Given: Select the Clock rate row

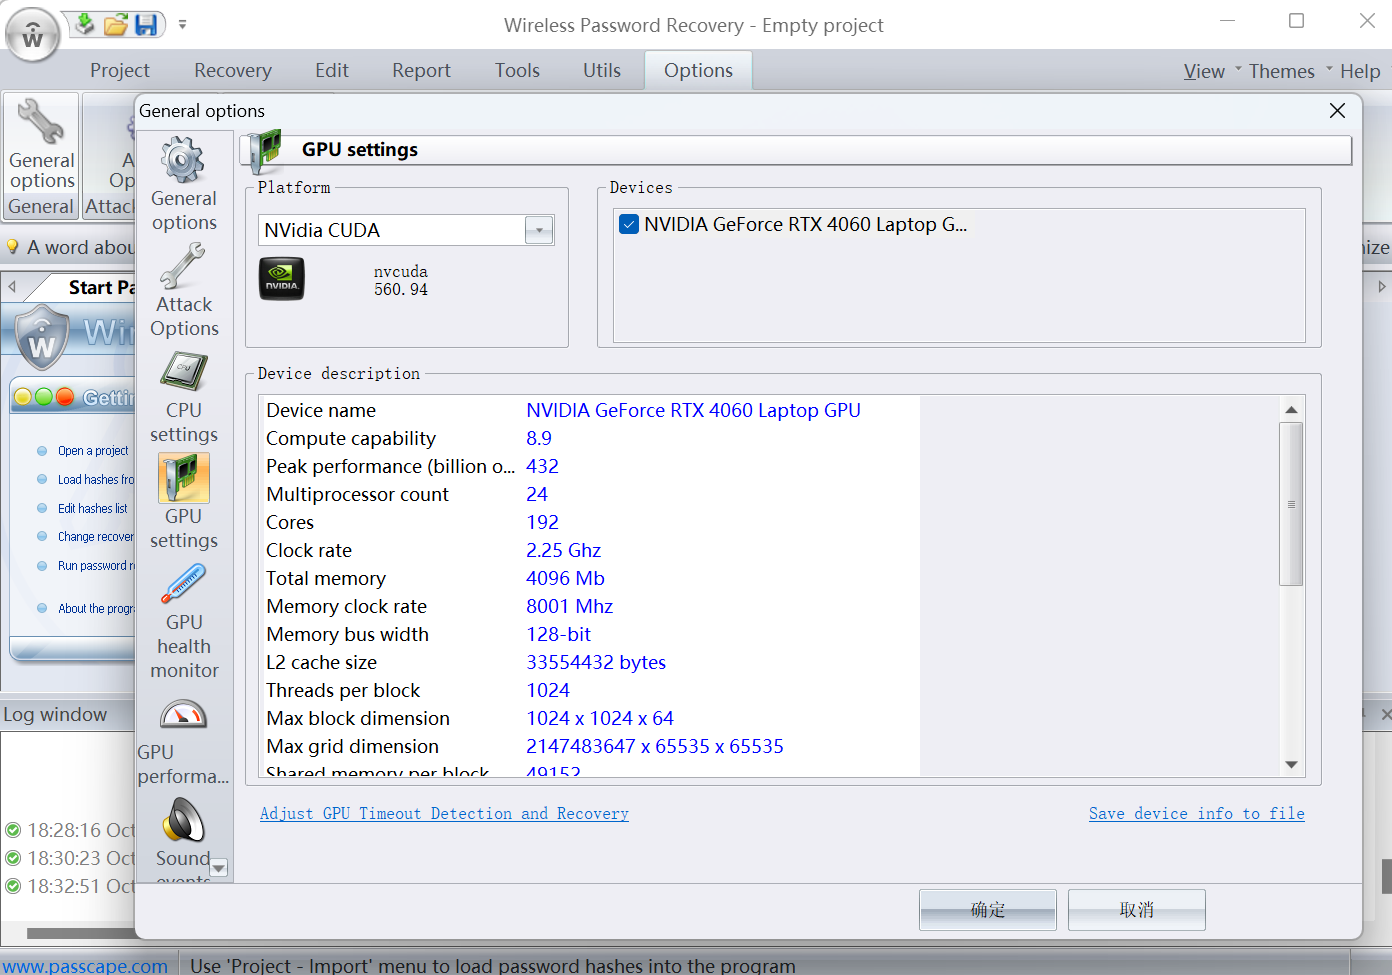Looking at the screenshot, I should 589,550.
